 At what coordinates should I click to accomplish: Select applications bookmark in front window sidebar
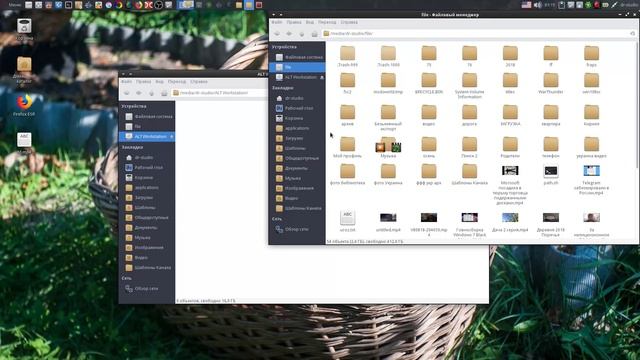tap(297, 128)
